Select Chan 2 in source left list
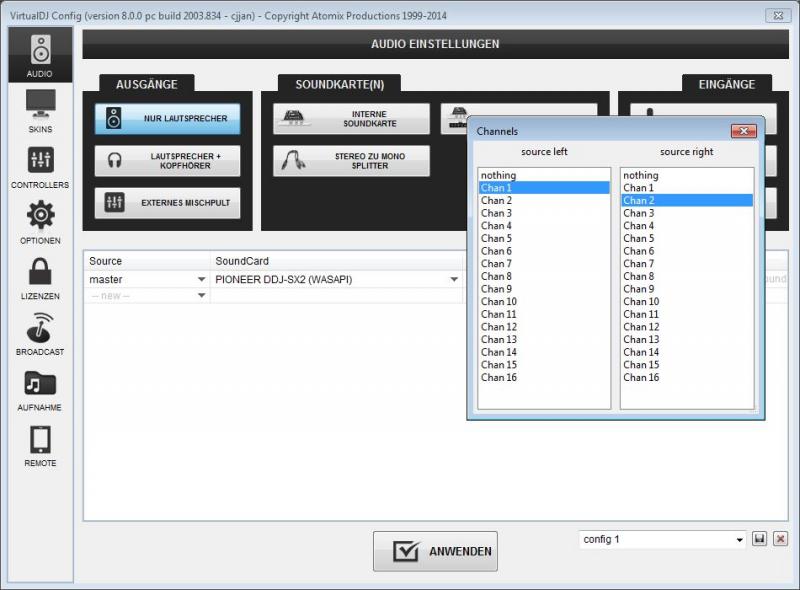The height and width of the screenshot is (590, 800). pyautogui.click(x=544, y=201)
